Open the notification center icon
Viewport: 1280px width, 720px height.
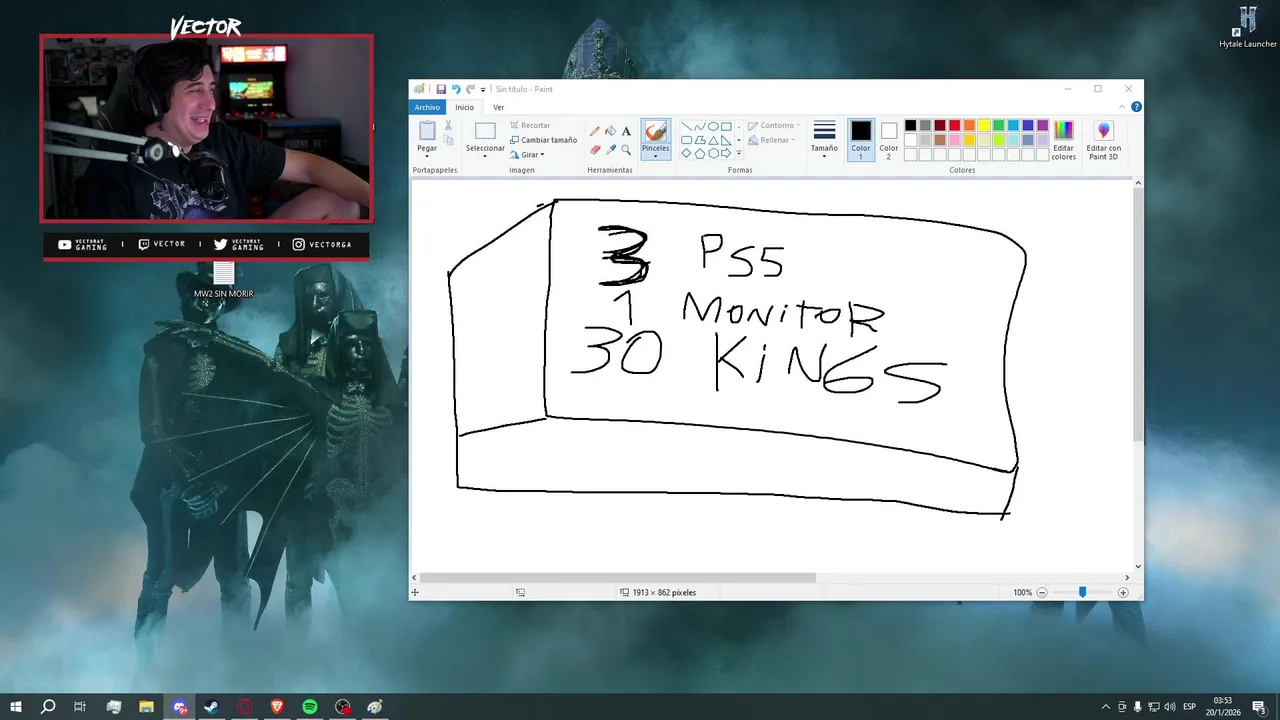pyautogui.click(x=1259, y=707)
